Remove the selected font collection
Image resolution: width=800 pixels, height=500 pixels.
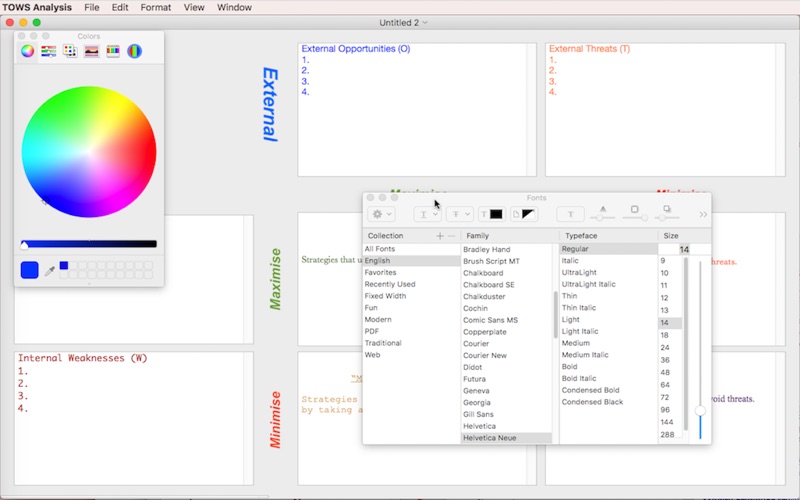pos(452,236)
